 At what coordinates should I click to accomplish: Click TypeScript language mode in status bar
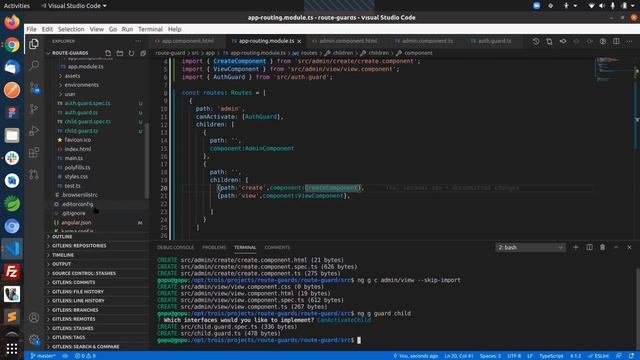(x=551, y=356)
